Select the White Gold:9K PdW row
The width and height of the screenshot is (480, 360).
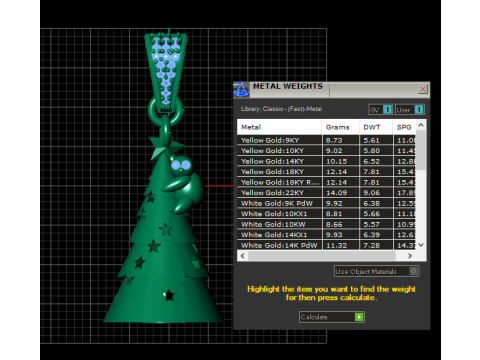click(326, 203)
